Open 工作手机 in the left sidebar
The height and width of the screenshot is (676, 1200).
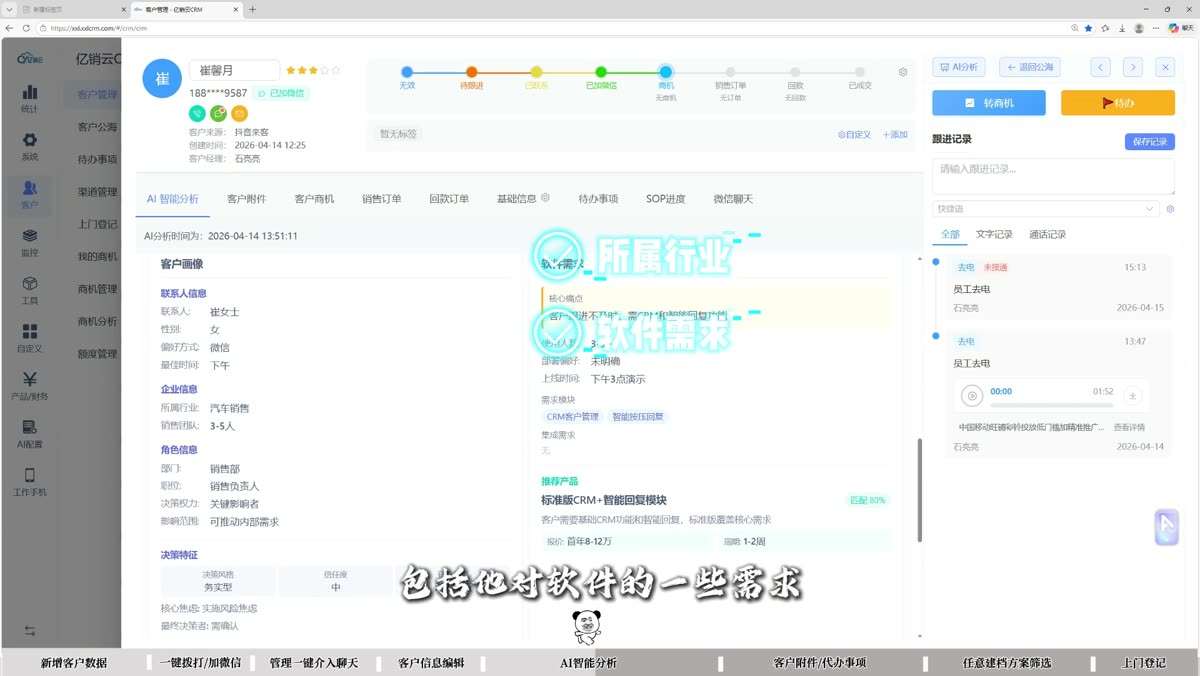coord(30,482)
